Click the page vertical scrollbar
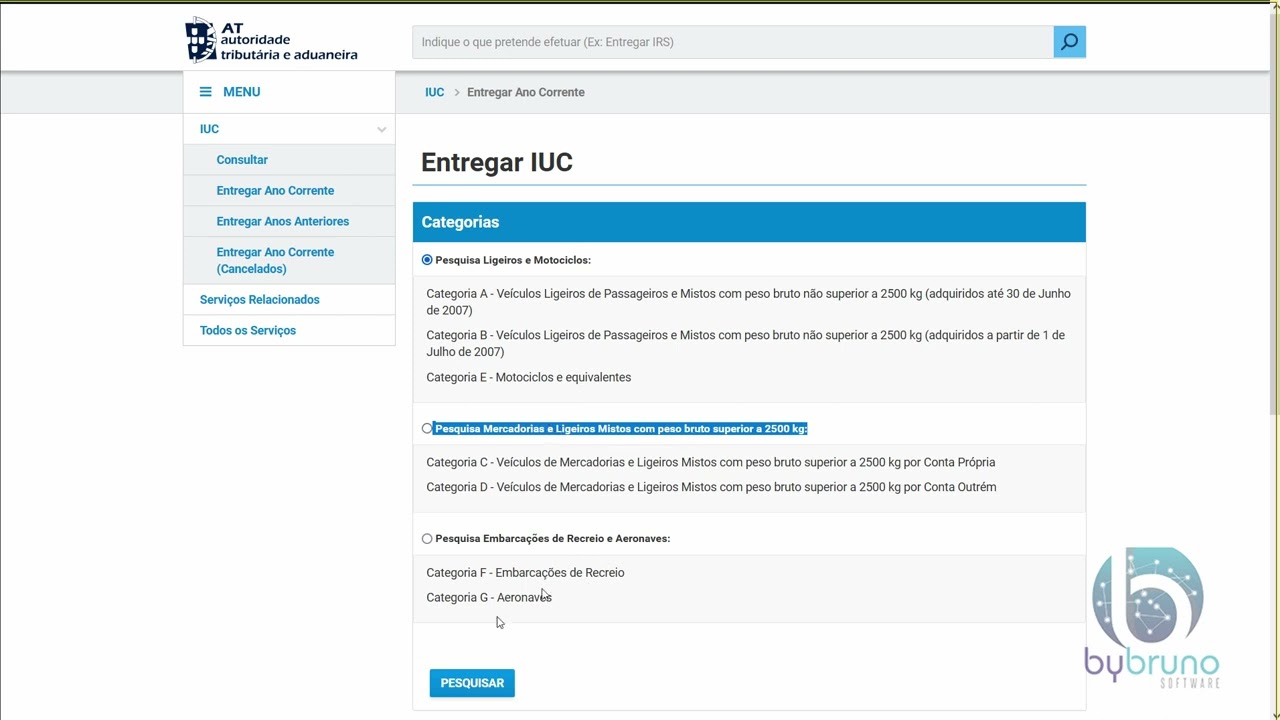 pyautogui.click(x=1274, y=360)
